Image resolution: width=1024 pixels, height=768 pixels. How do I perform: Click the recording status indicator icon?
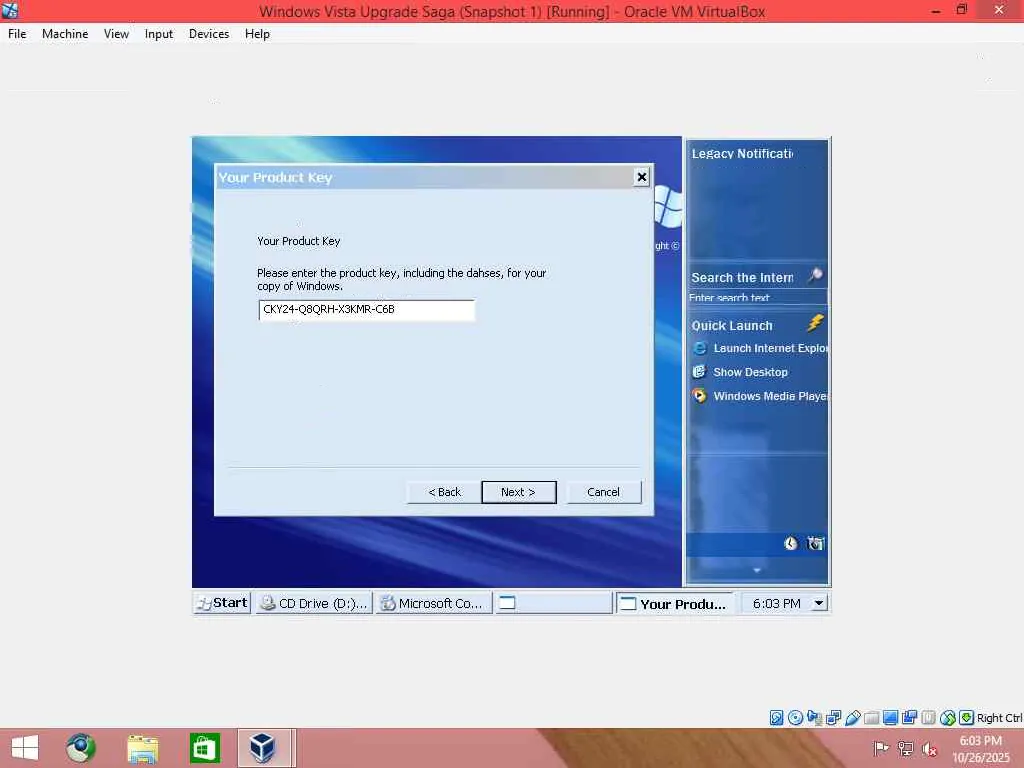tap(909, 718)
